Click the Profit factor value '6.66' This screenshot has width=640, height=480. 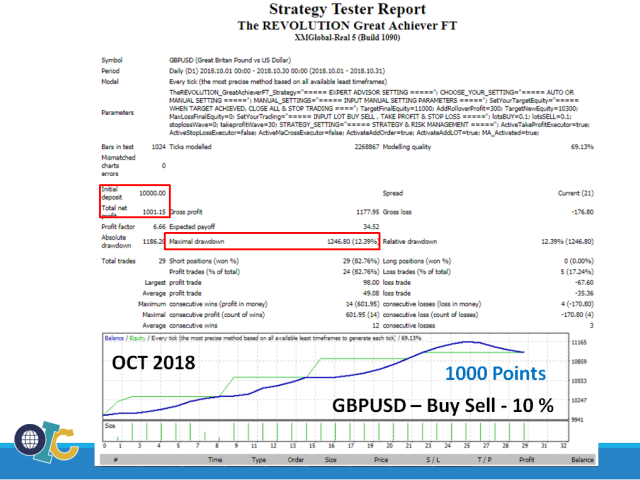coord(159,227)
